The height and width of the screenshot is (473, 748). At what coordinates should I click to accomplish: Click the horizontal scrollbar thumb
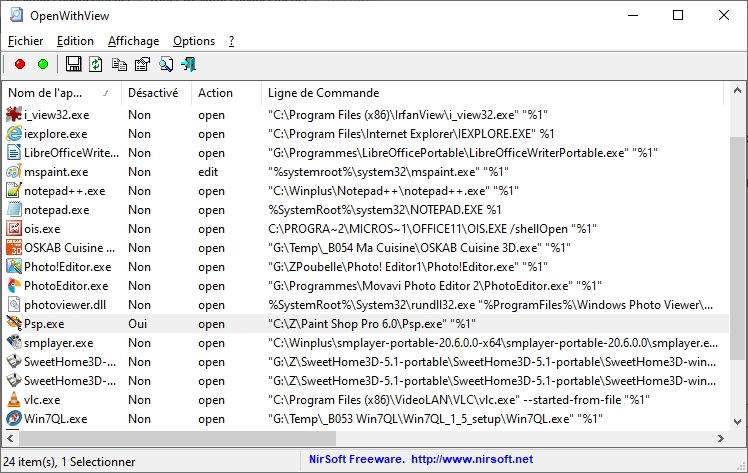(x=177, y=438)
